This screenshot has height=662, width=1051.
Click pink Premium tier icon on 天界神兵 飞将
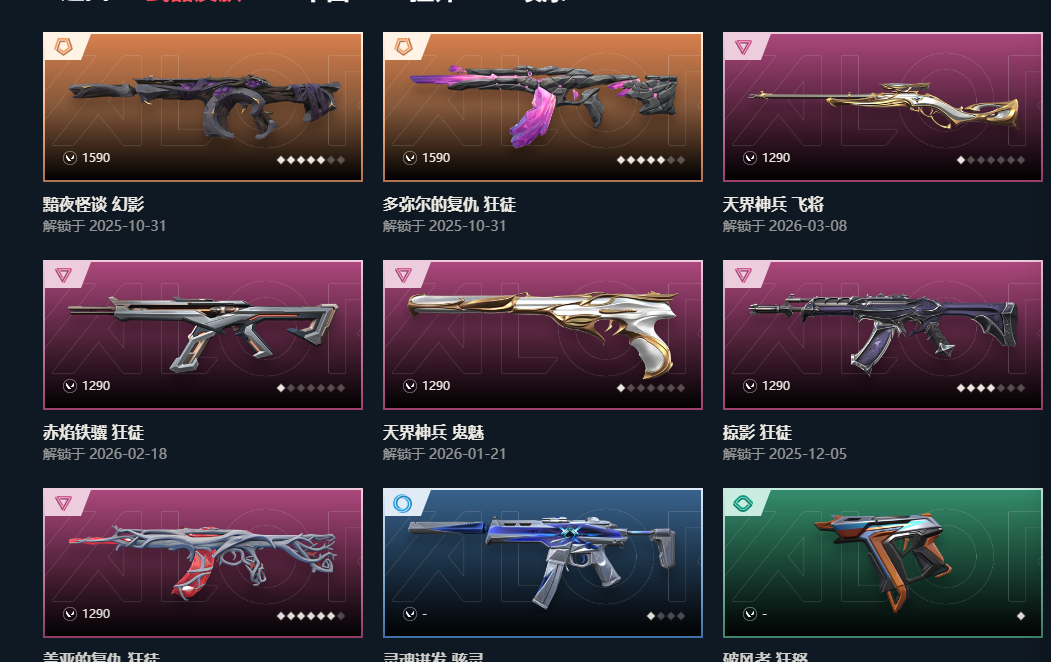(x=743, y=47)
